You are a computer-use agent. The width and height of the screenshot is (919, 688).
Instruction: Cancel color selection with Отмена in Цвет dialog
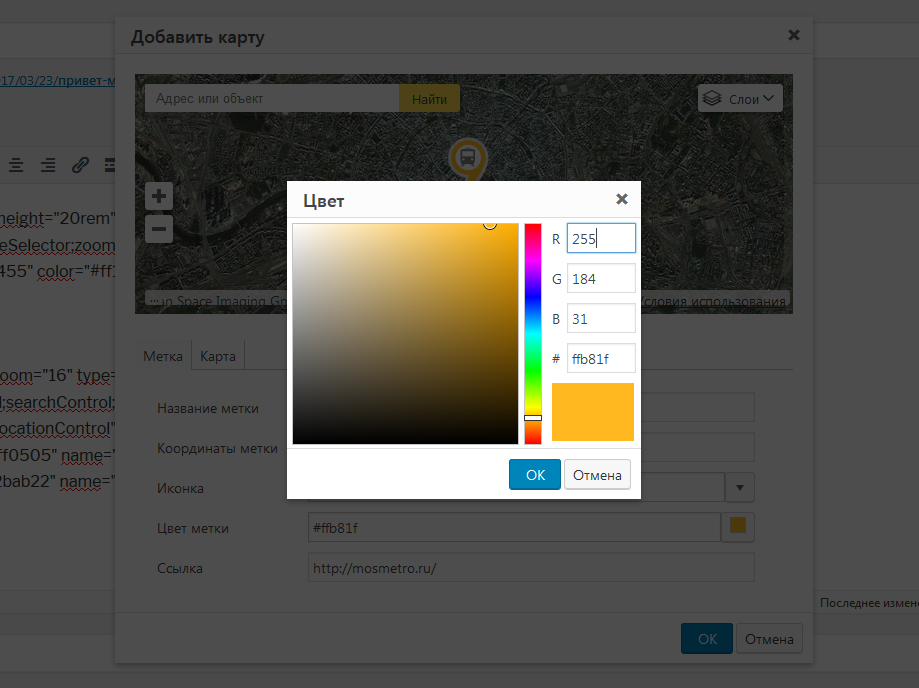tap(597, 474)
